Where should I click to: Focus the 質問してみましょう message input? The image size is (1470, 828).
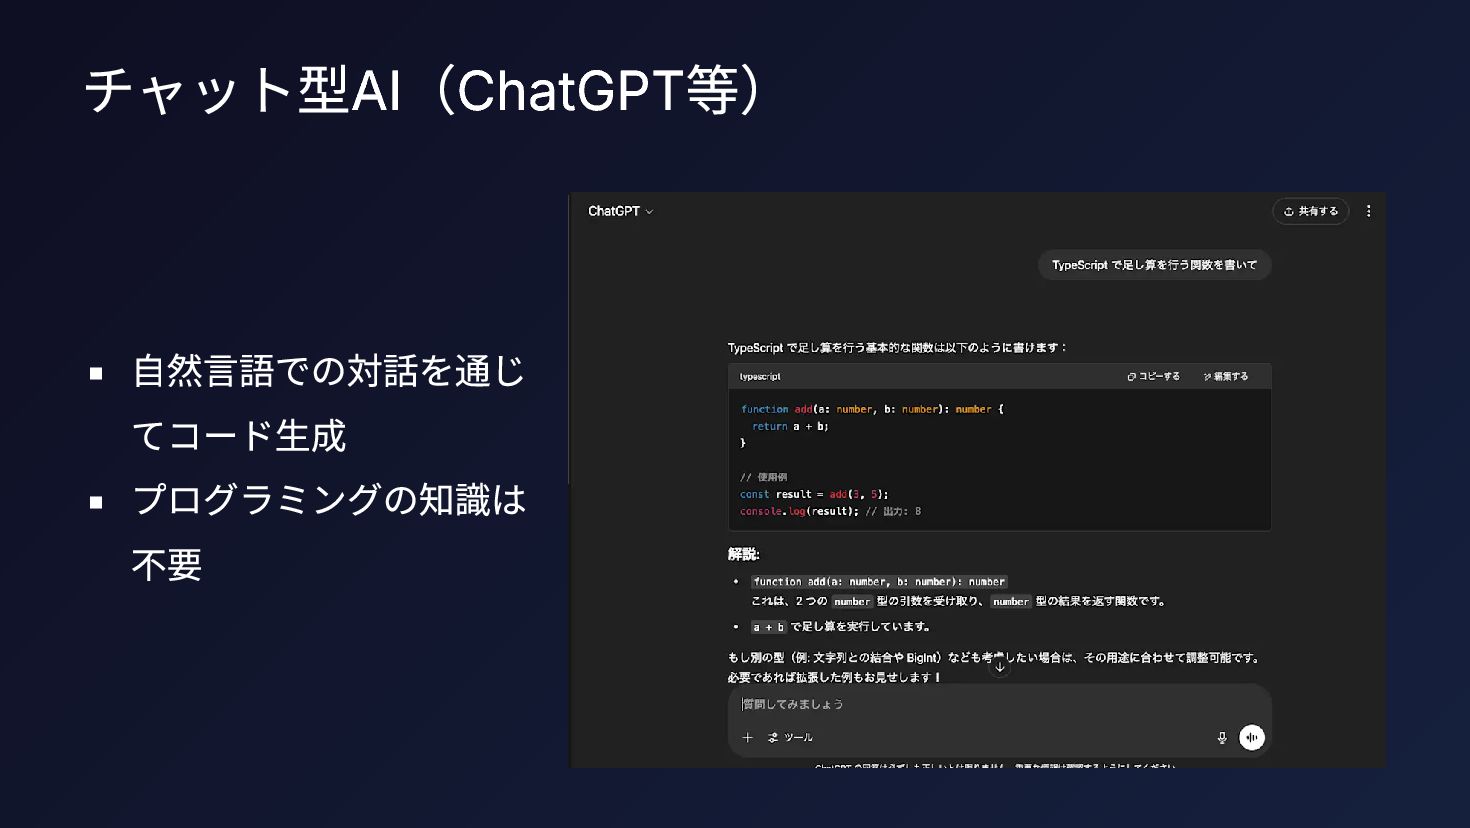[x=998, y=704]
